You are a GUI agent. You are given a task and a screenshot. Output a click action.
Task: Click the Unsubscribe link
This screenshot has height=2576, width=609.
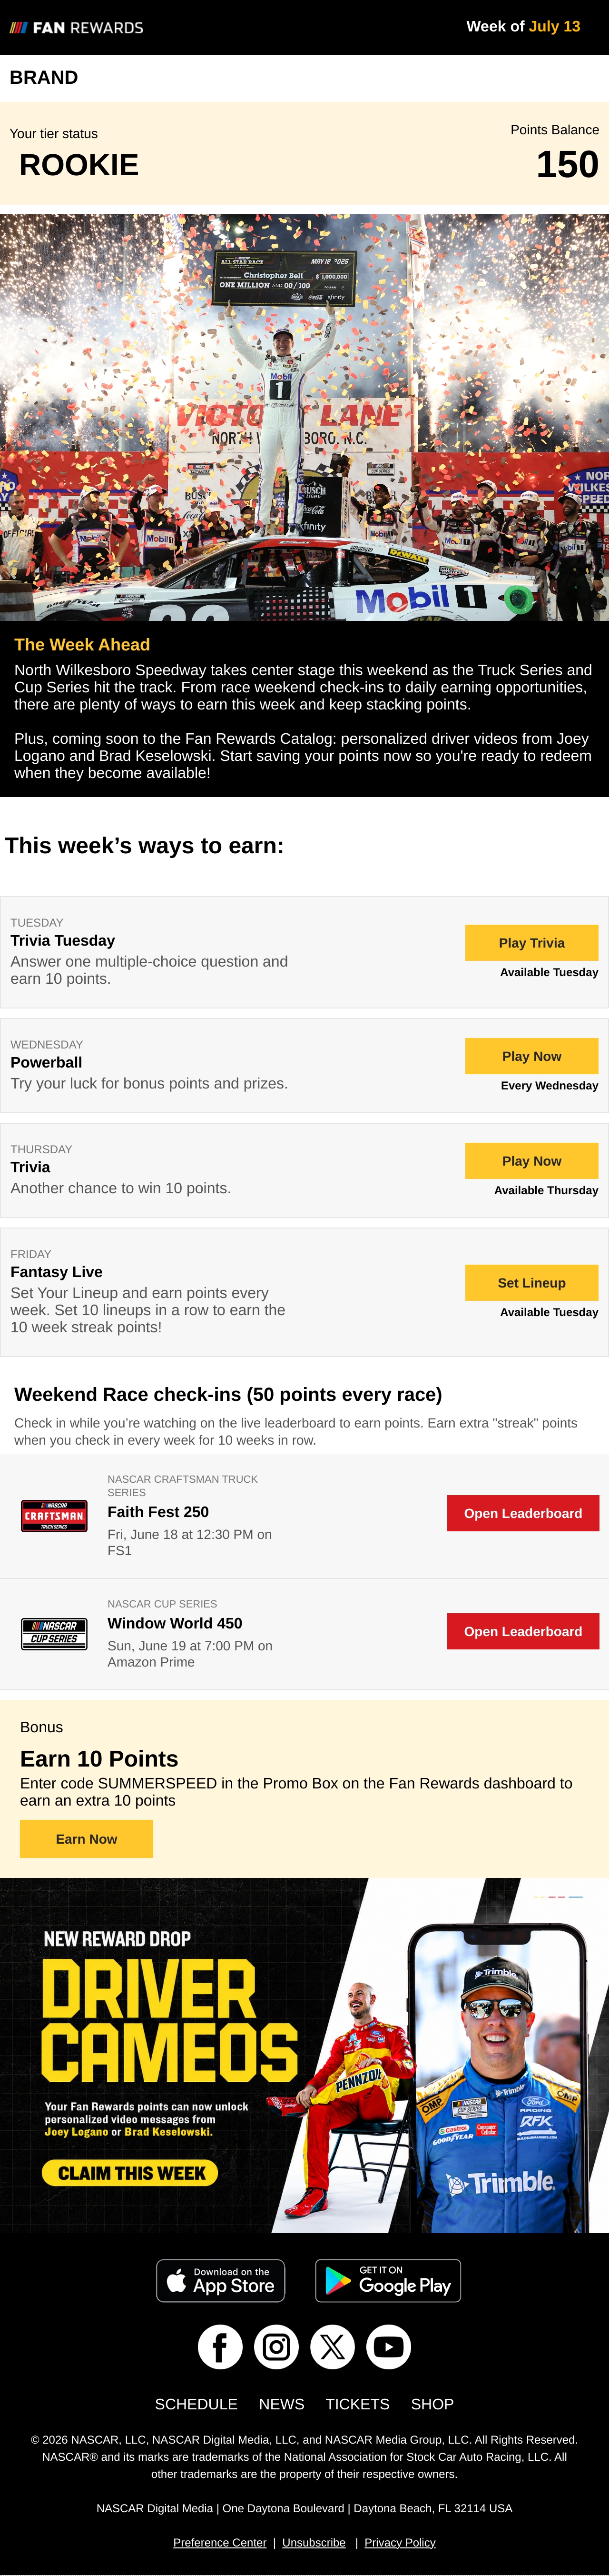tap(314, 2542)
